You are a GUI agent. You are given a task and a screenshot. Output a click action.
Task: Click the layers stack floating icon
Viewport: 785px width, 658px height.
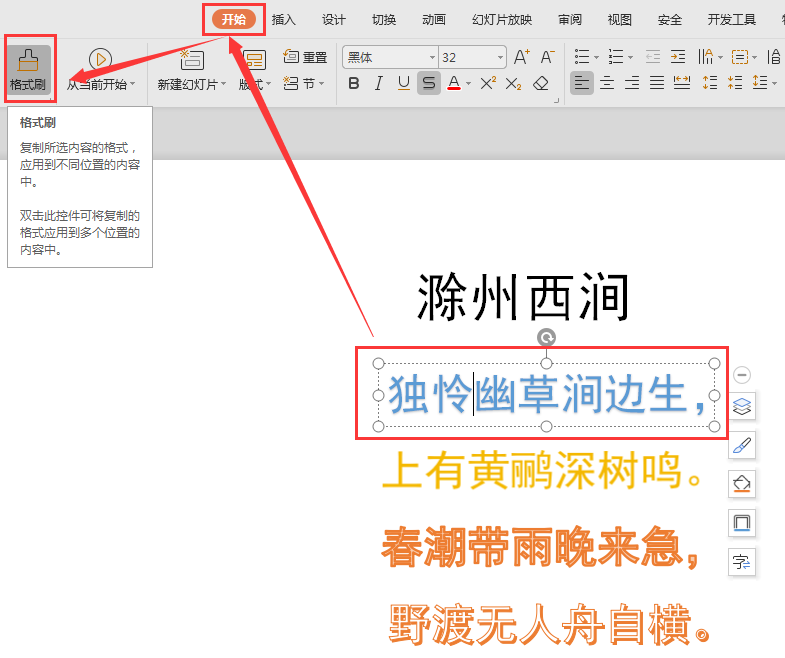pos(741,406)
